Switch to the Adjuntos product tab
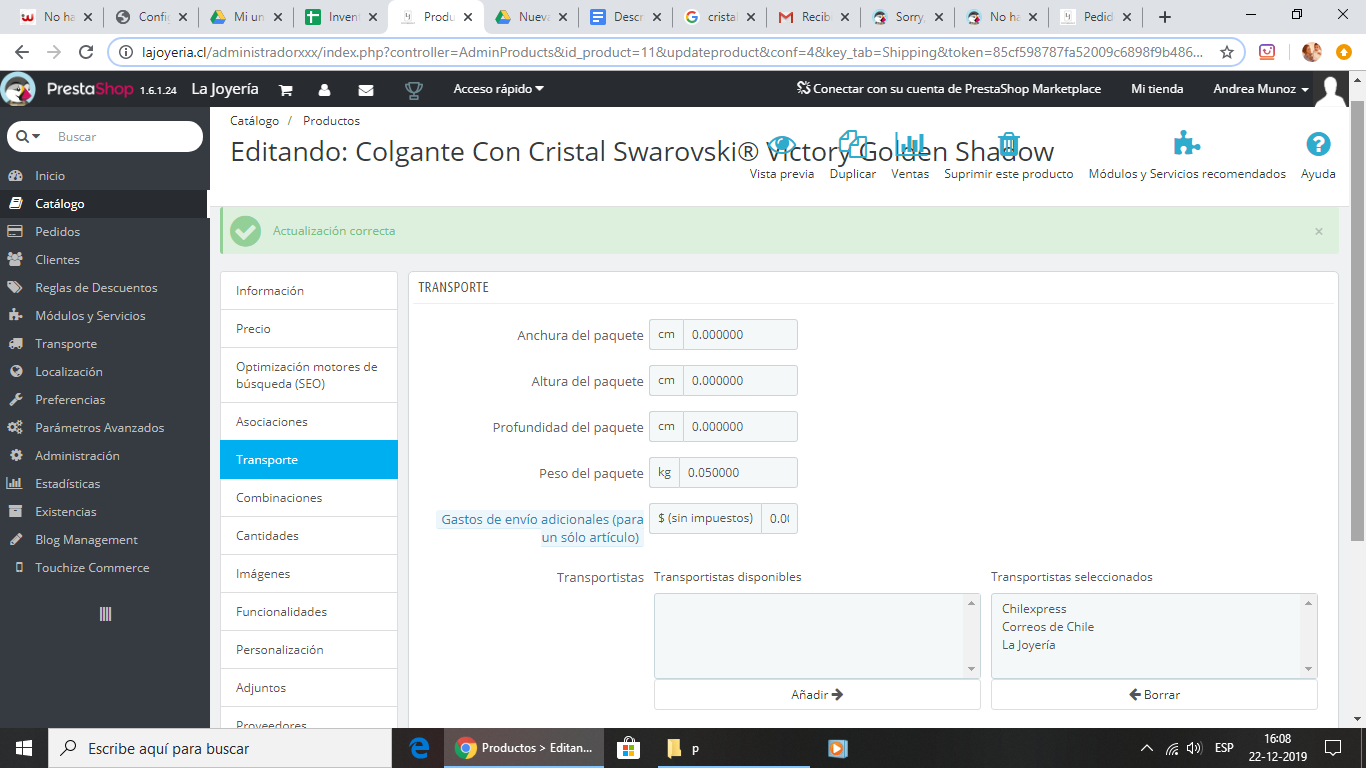The width and height of the screenshot is (1366, 768). pyautogui.click(x=309, y=688)
